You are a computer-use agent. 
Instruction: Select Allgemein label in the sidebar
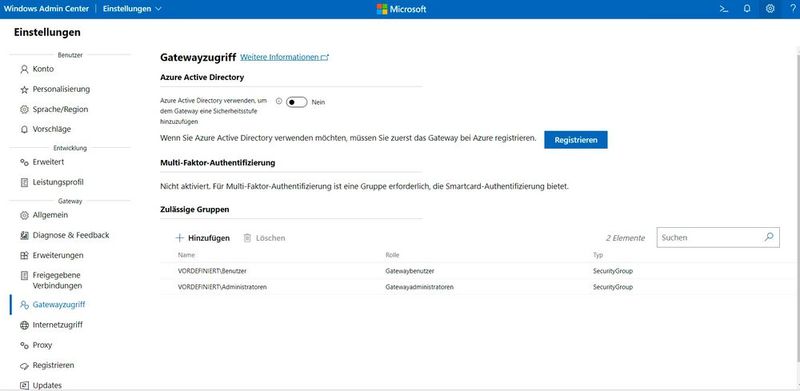click(50, 215)
